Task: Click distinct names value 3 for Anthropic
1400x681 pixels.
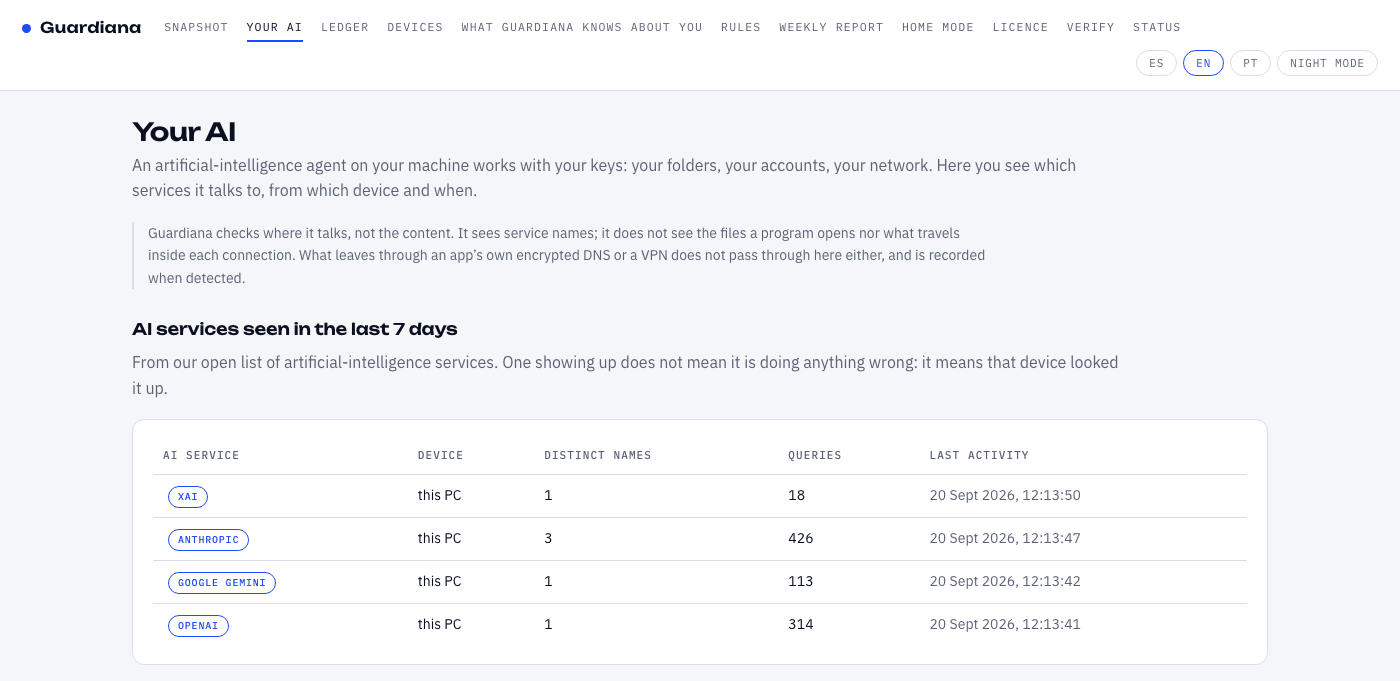Action: [x=548, y=538]
